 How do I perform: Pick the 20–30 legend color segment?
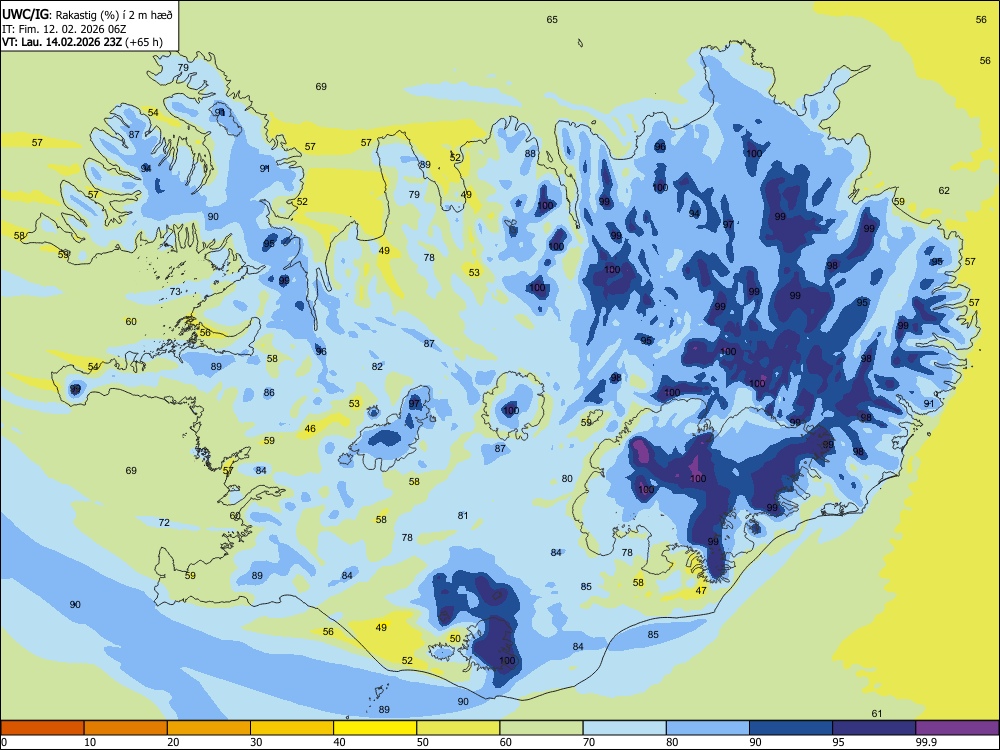(x=209, y=728)
